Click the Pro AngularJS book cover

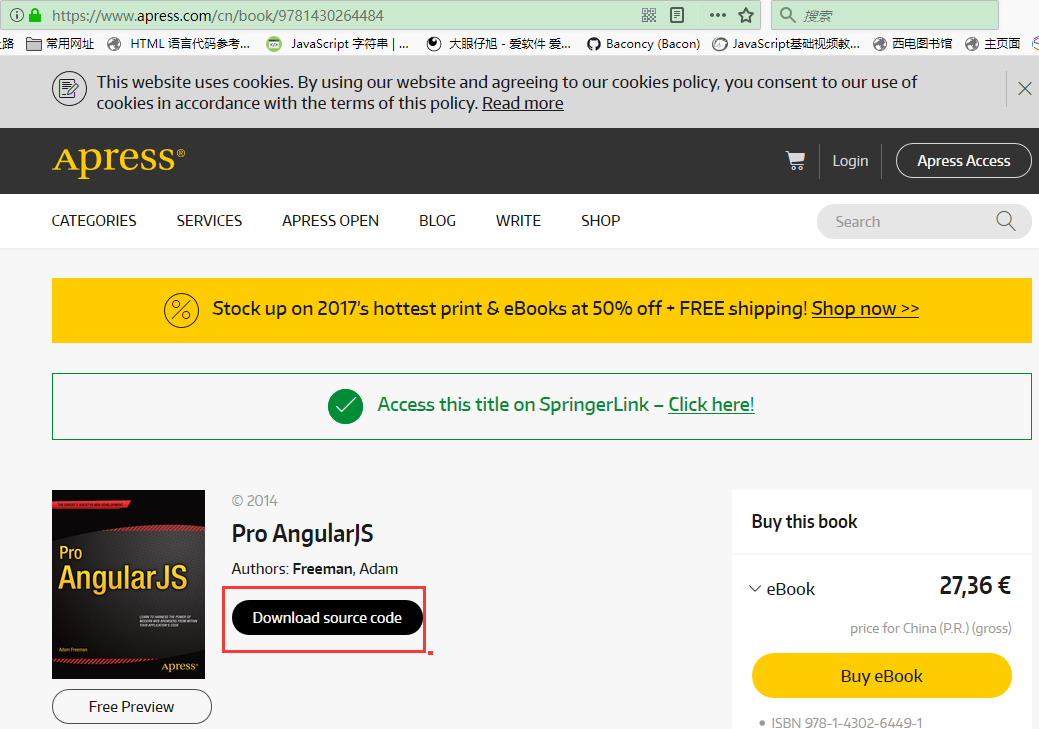click(129, 585)
